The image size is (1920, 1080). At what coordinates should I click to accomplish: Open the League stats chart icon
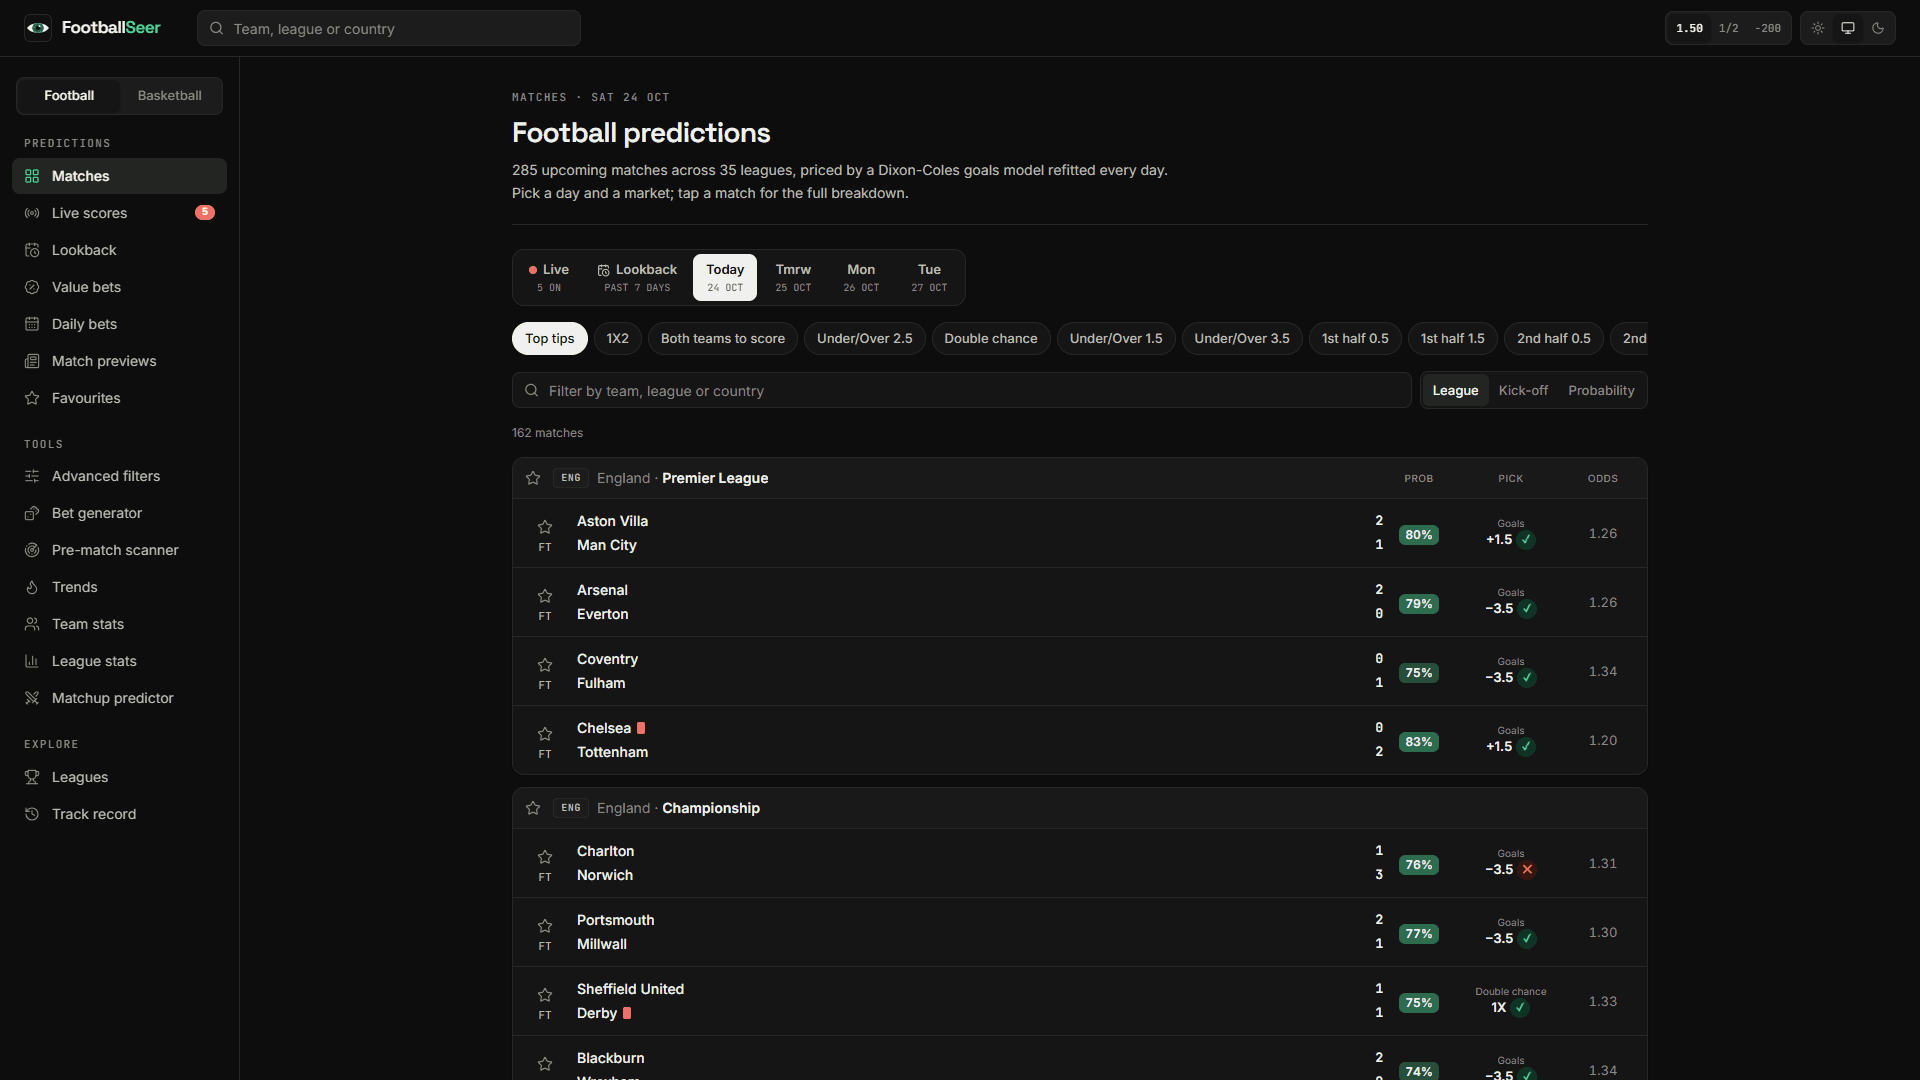click(x=32, y=661)
